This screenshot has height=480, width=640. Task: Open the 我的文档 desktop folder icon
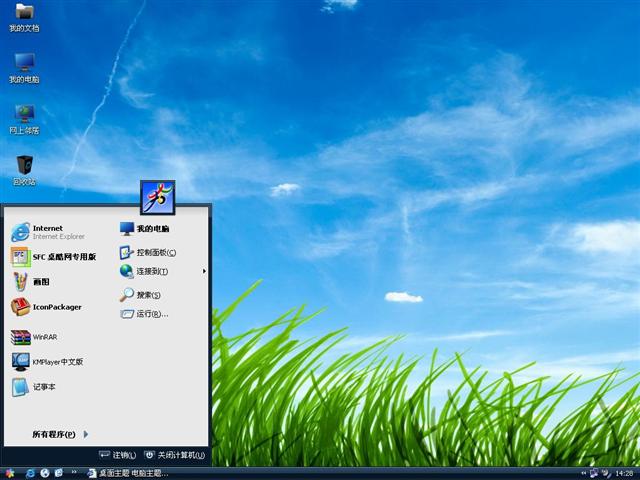(24, 18)
